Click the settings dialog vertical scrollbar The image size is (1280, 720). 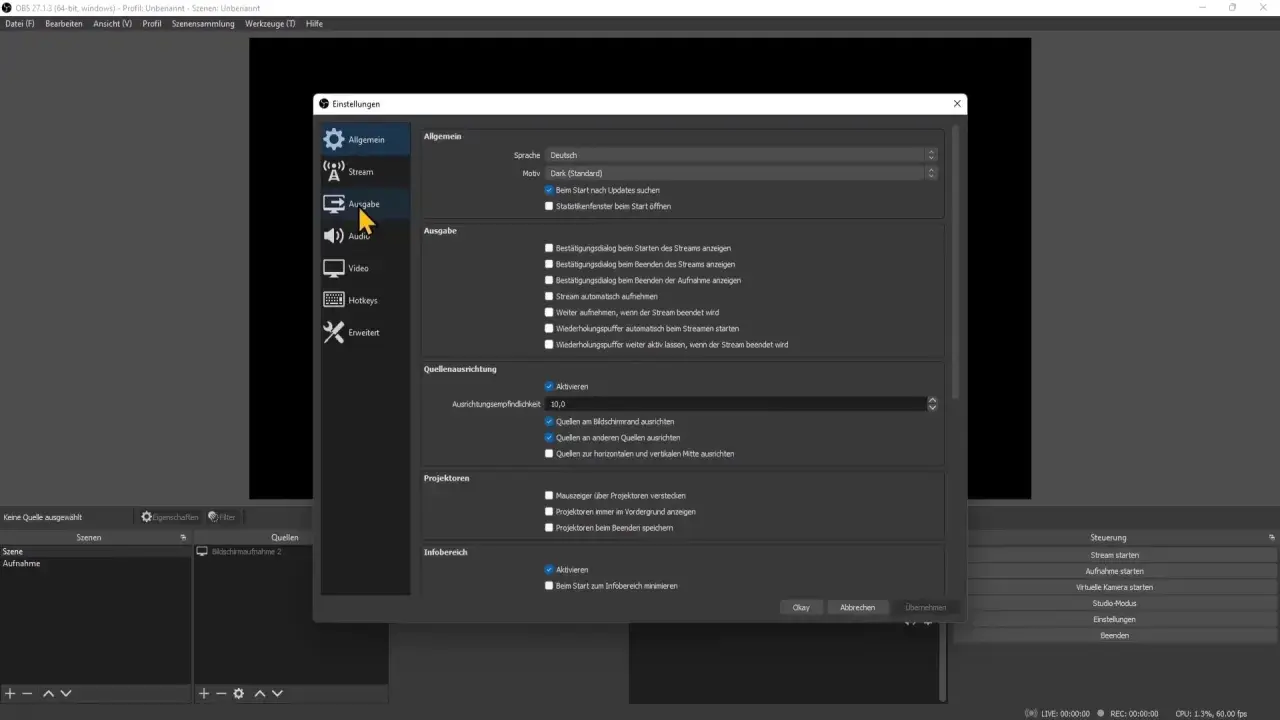coord(956,260)
